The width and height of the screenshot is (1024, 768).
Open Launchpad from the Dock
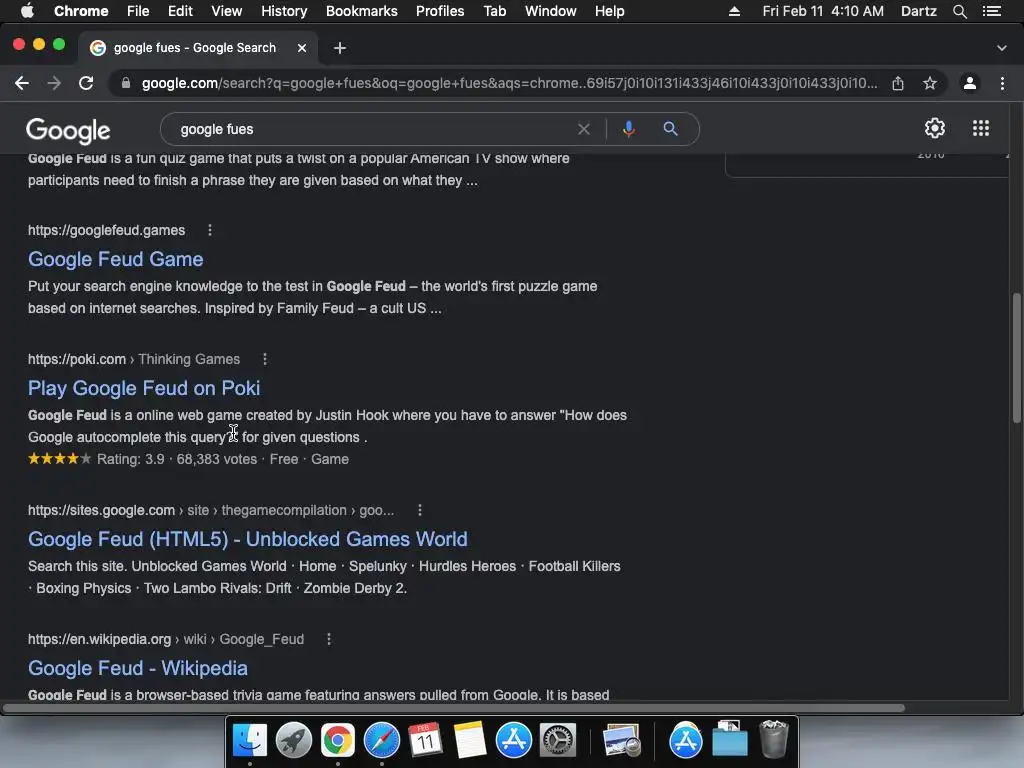(x=293, y=741)
